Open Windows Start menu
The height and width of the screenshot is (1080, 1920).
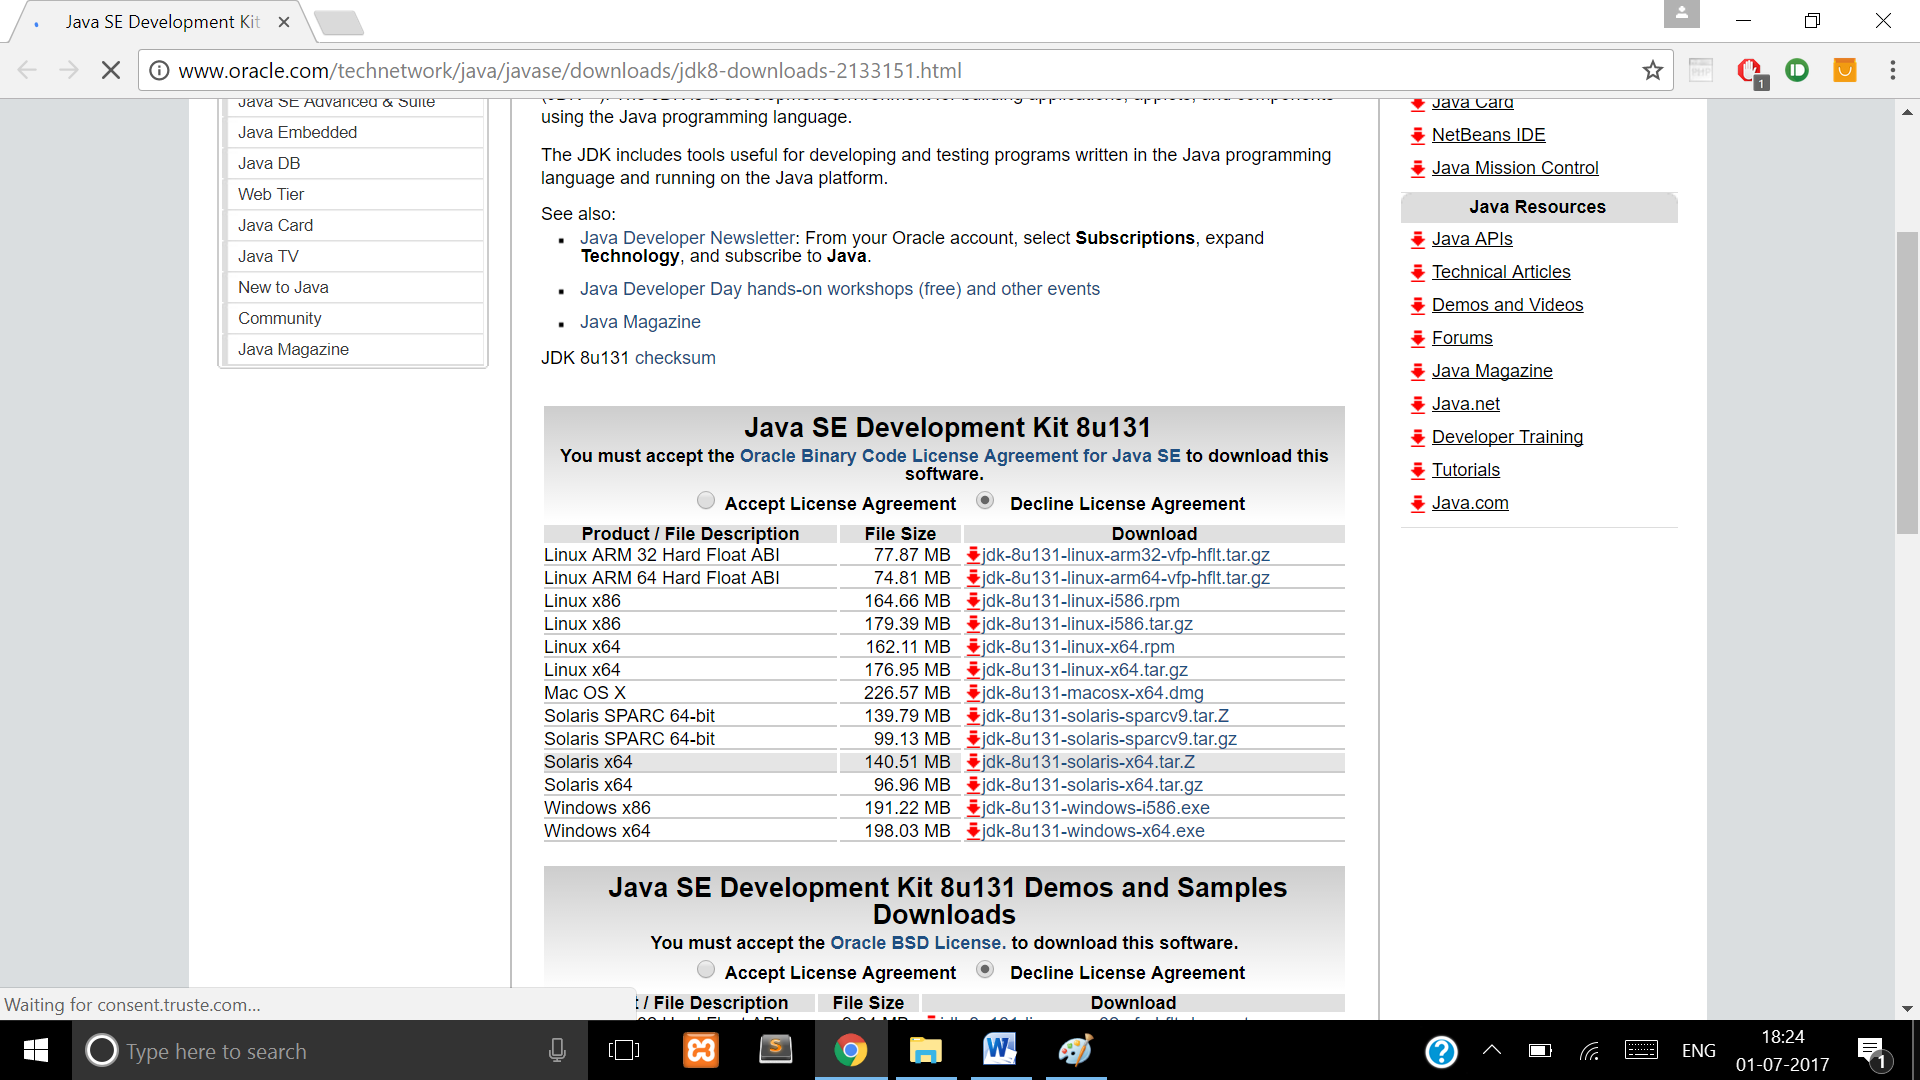36,1050
